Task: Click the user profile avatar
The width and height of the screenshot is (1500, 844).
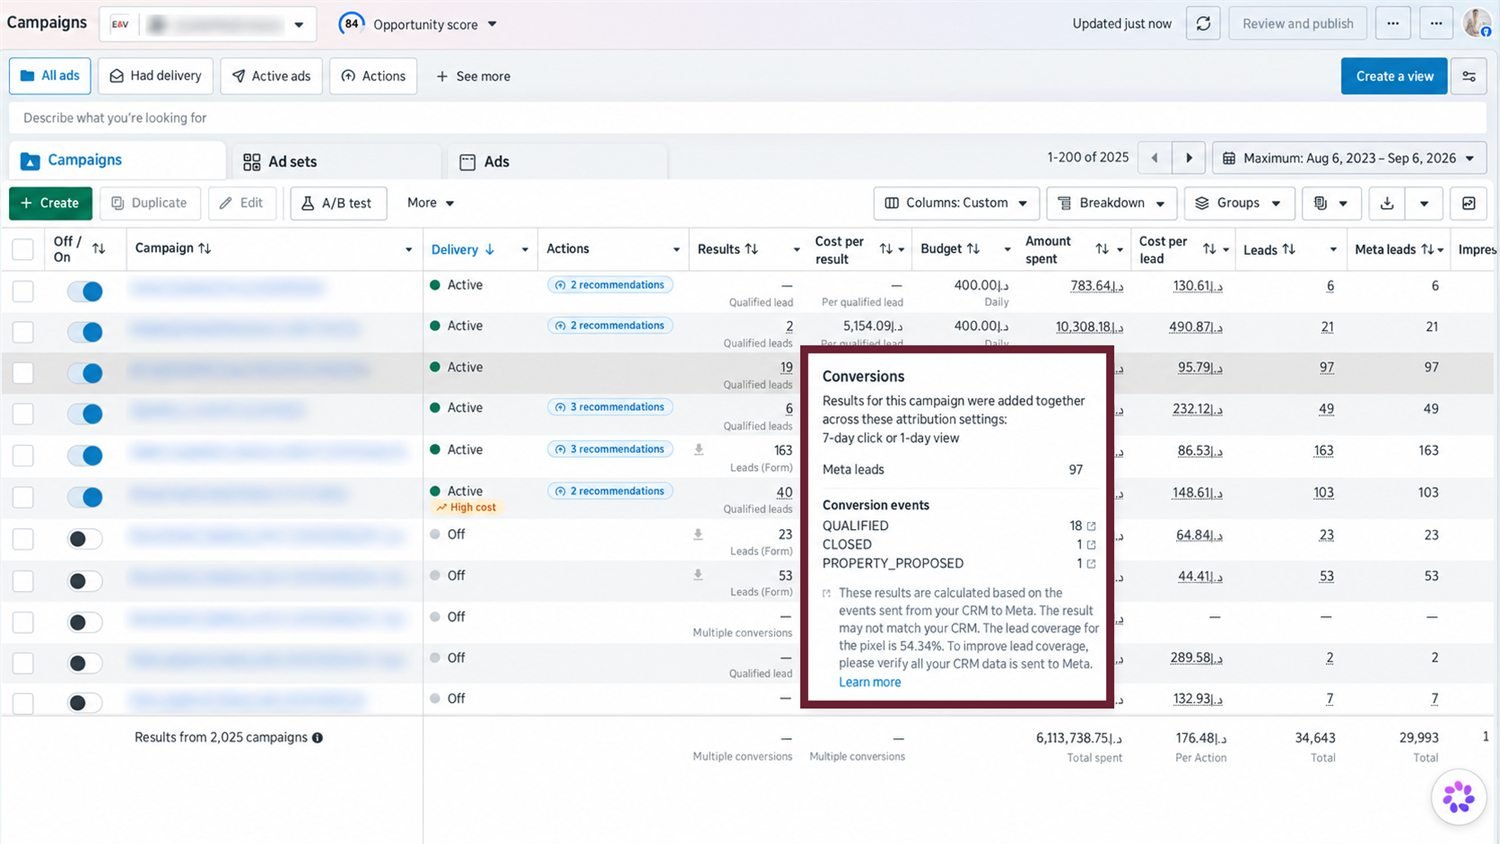Action: pos(1477,23)
